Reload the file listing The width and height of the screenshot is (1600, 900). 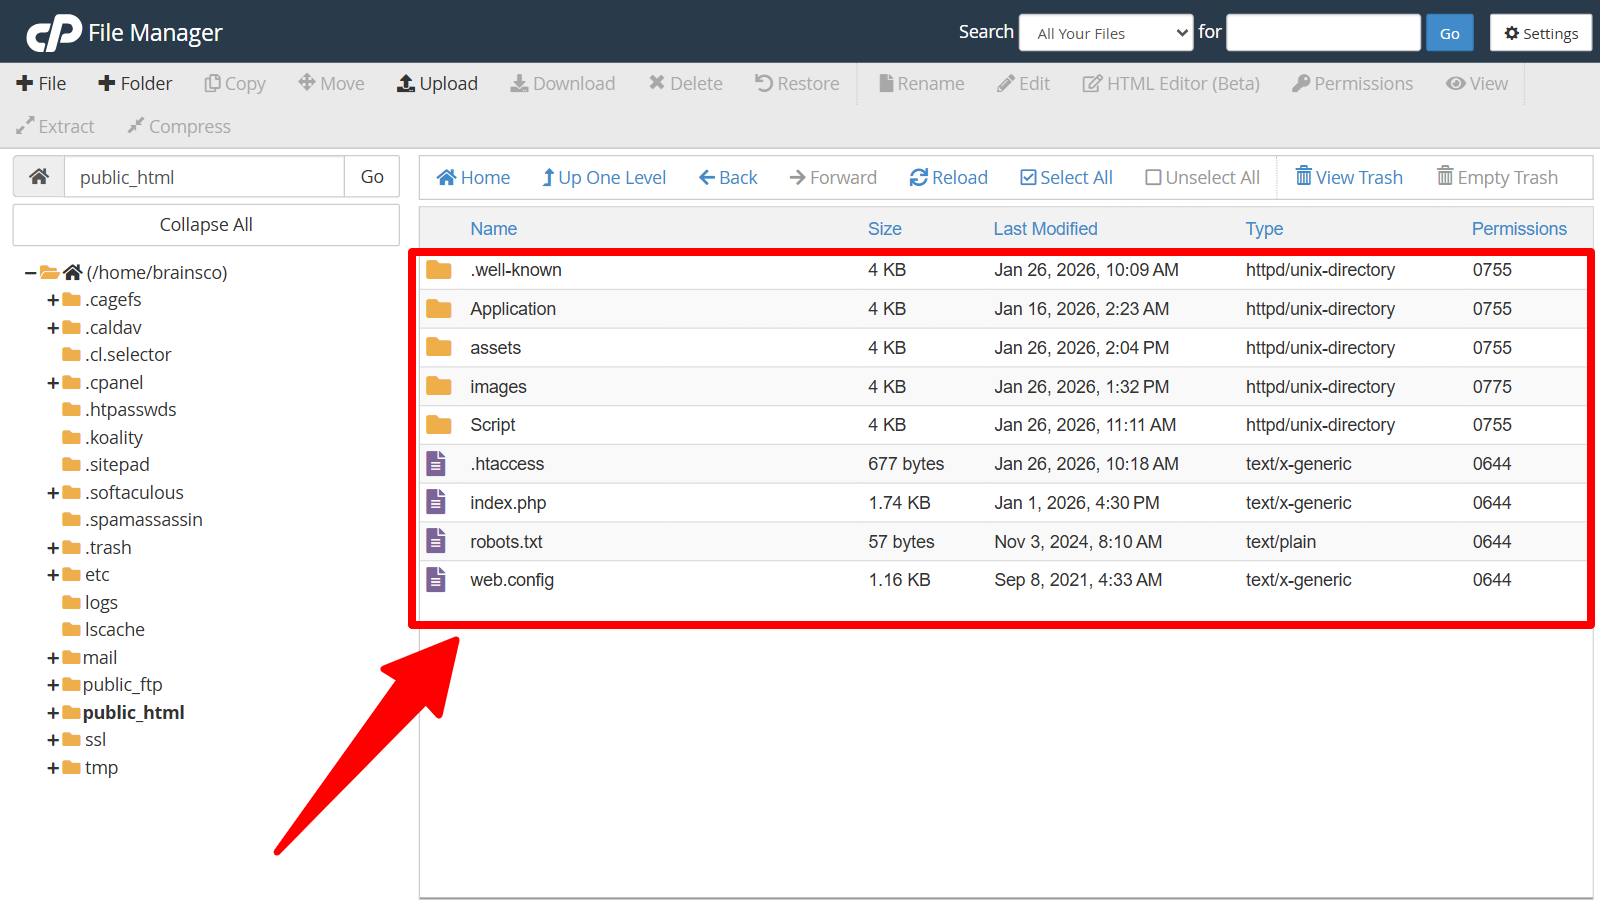tap(949, 178)
